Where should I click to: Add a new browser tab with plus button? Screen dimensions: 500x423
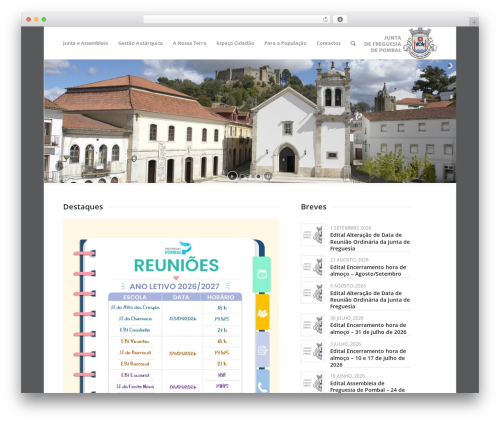coord(474,22)
